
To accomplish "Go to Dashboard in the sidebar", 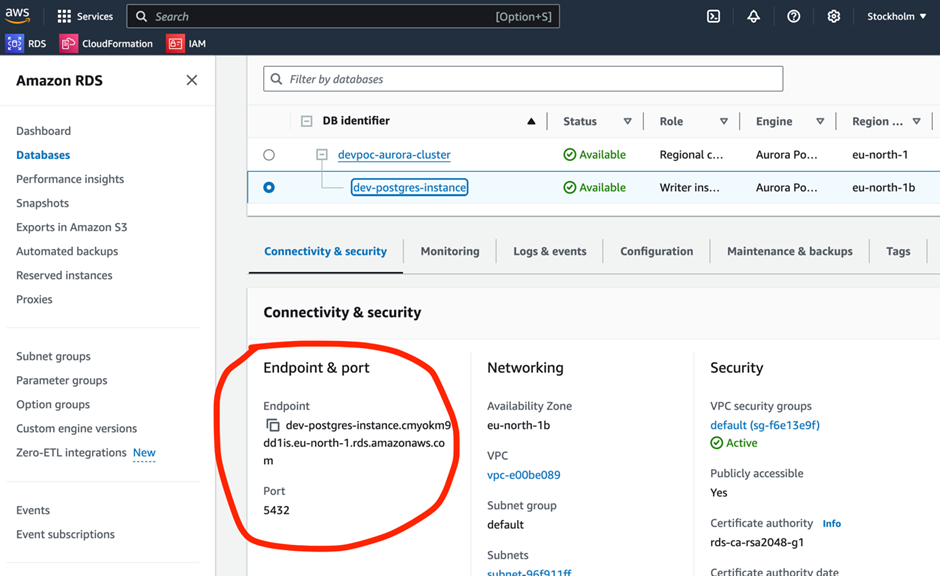I will tap(43, 131).
